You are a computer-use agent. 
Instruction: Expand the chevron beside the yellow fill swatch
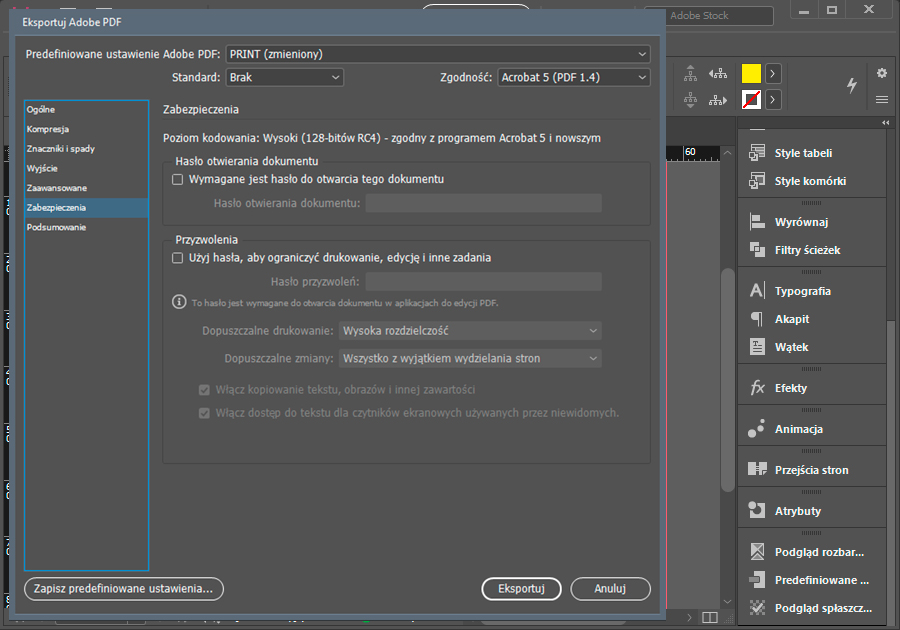[773, 73]
